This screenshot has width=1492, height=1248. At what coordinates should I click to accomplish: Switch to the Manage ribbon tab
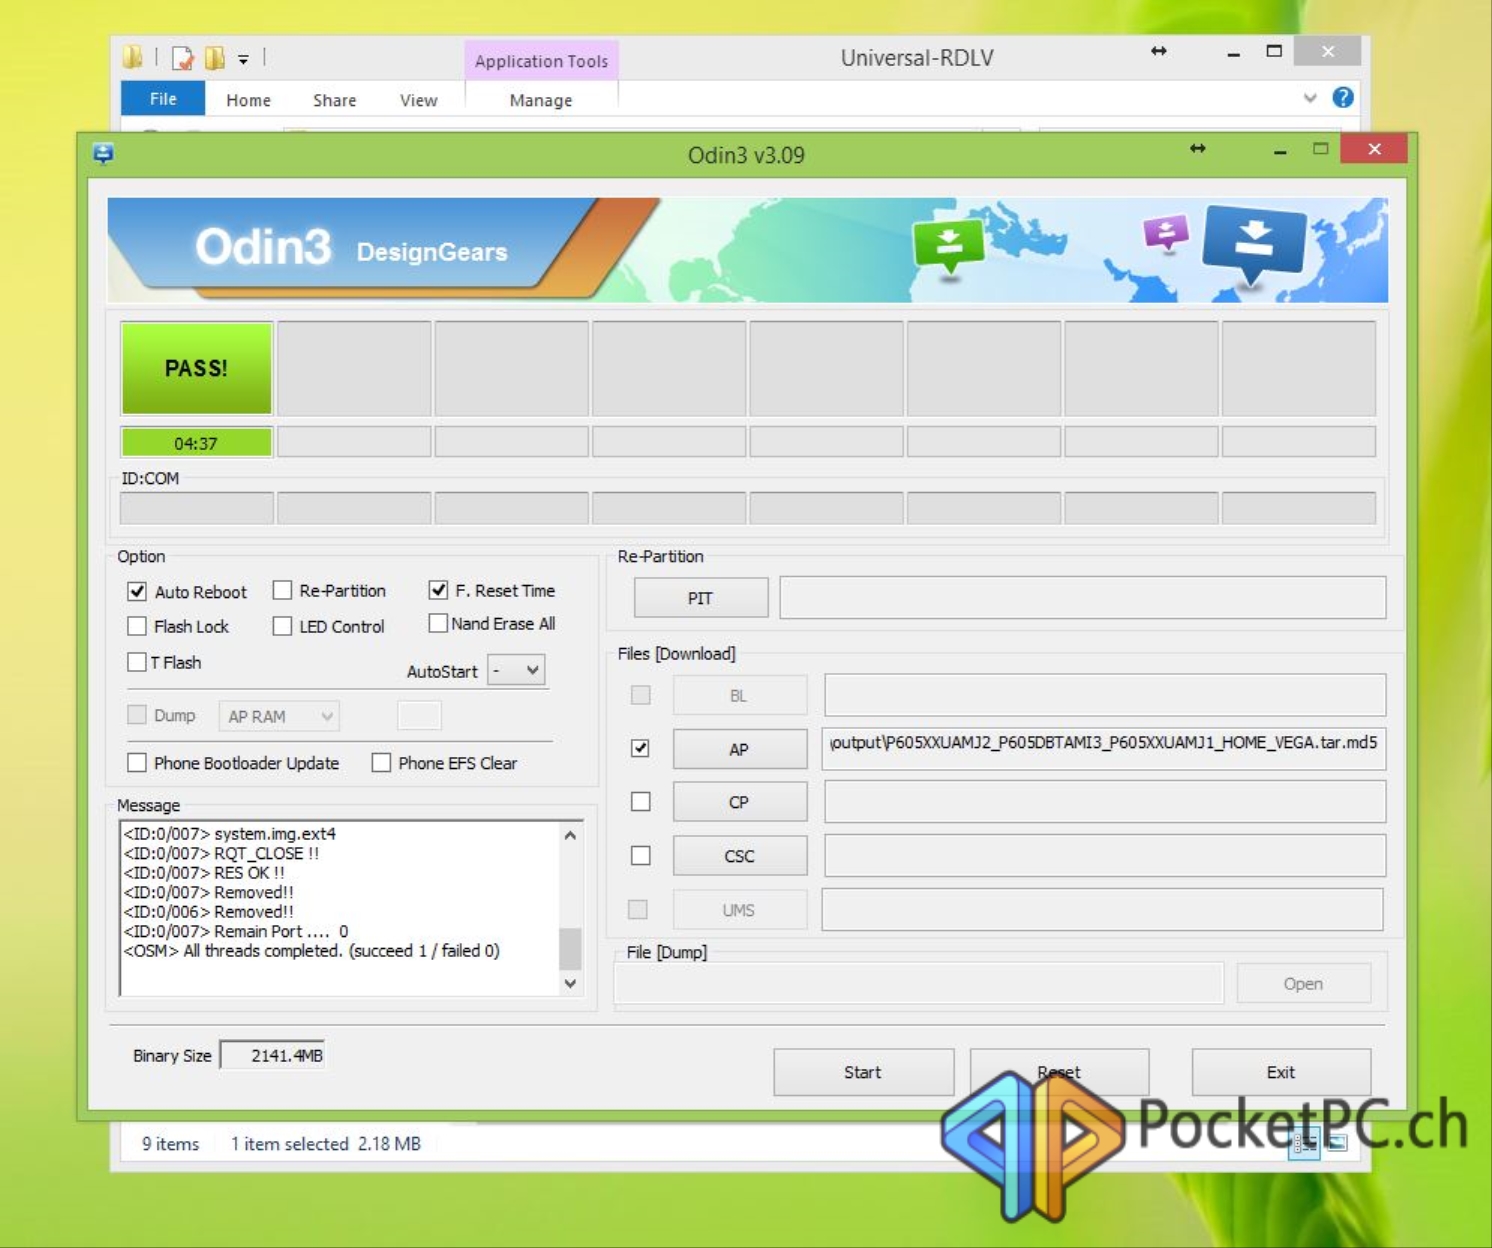tap(541, 100)
